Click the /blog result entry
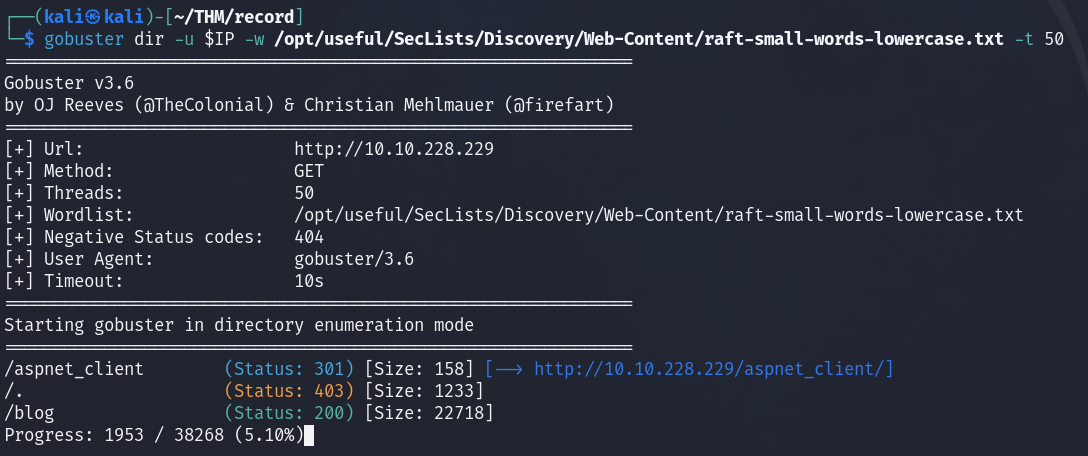Viewport: 1088px width, 456px height. (30, 413)
